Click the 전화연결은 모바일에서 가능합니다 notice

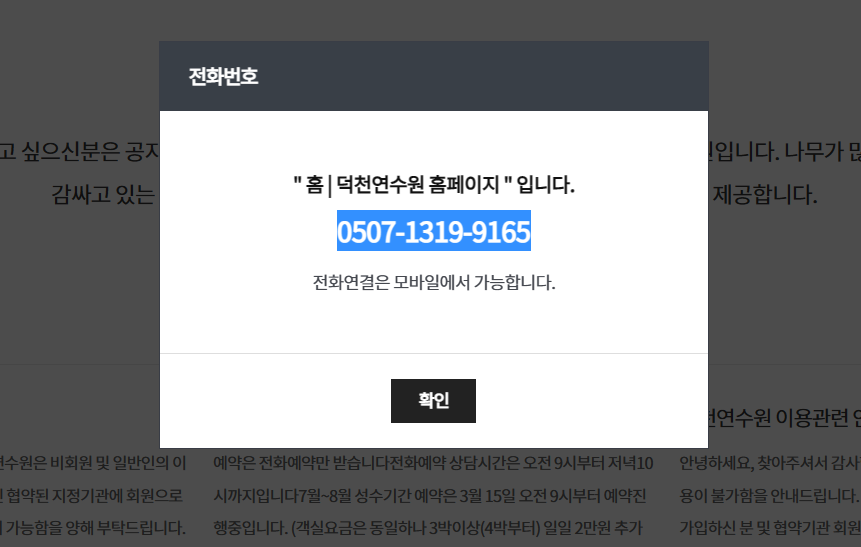tap(434, 282)
